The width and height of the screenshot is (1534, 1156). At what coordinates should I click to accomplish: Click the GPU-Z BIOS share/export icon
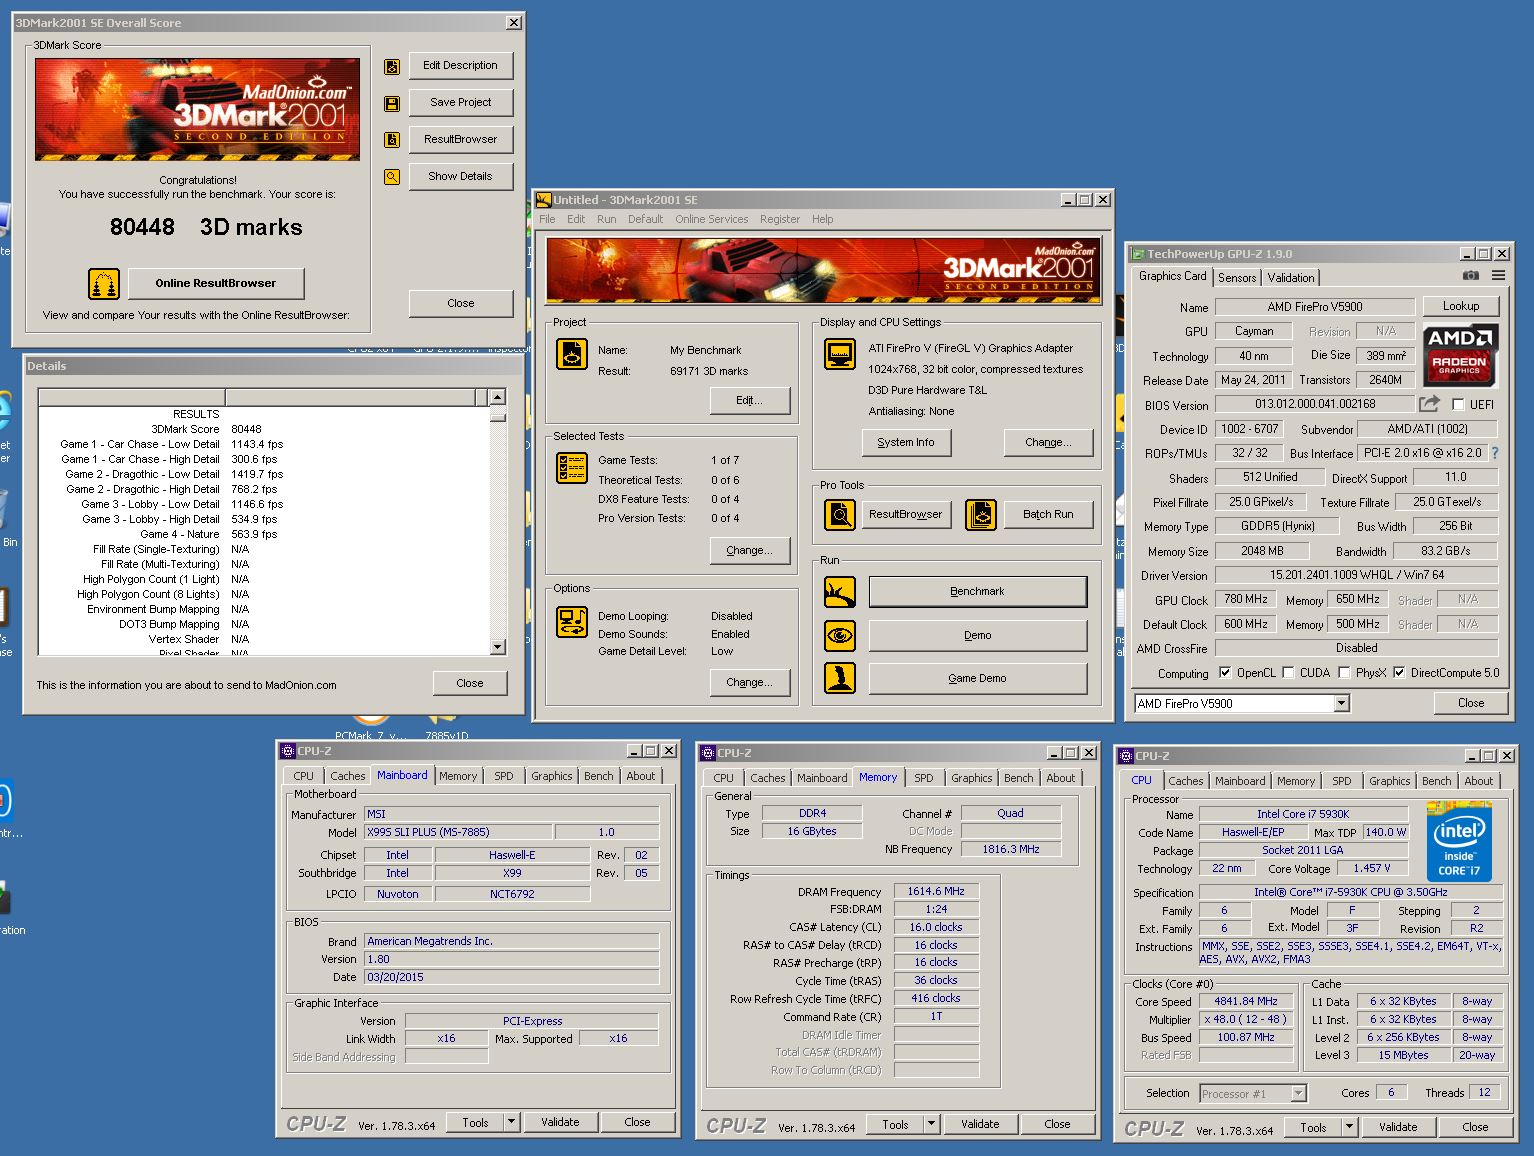1429,404
